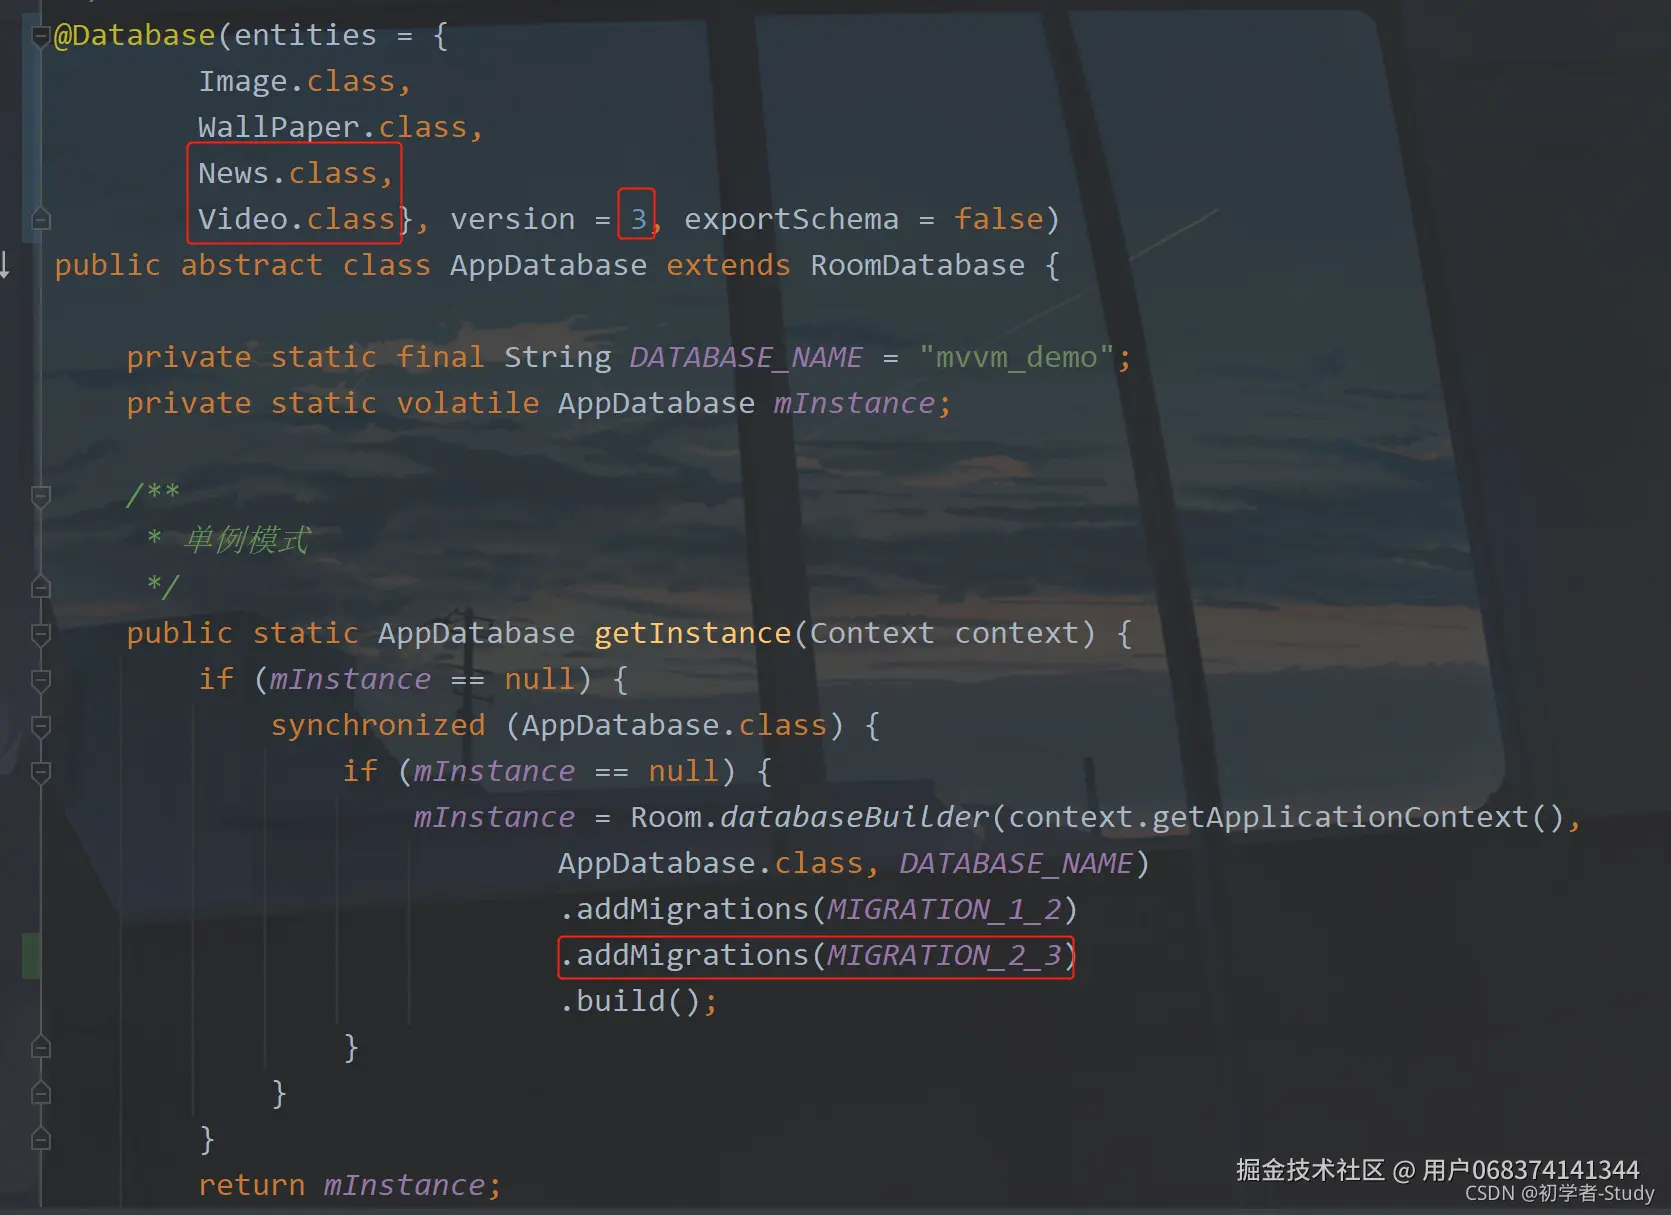1671x1215 pixels.
Task: Click the volatile keyword
Action: (x=467, y=403)
